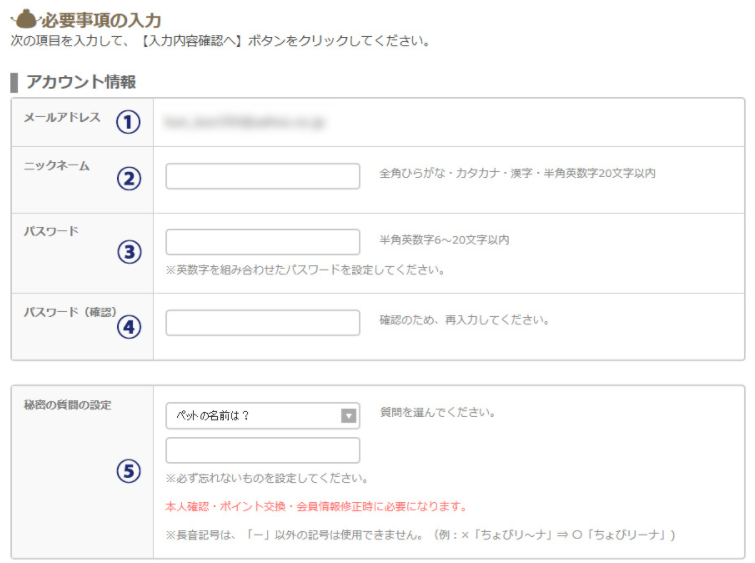Click the 秘密の質問の設定 label

coord(68,405)
